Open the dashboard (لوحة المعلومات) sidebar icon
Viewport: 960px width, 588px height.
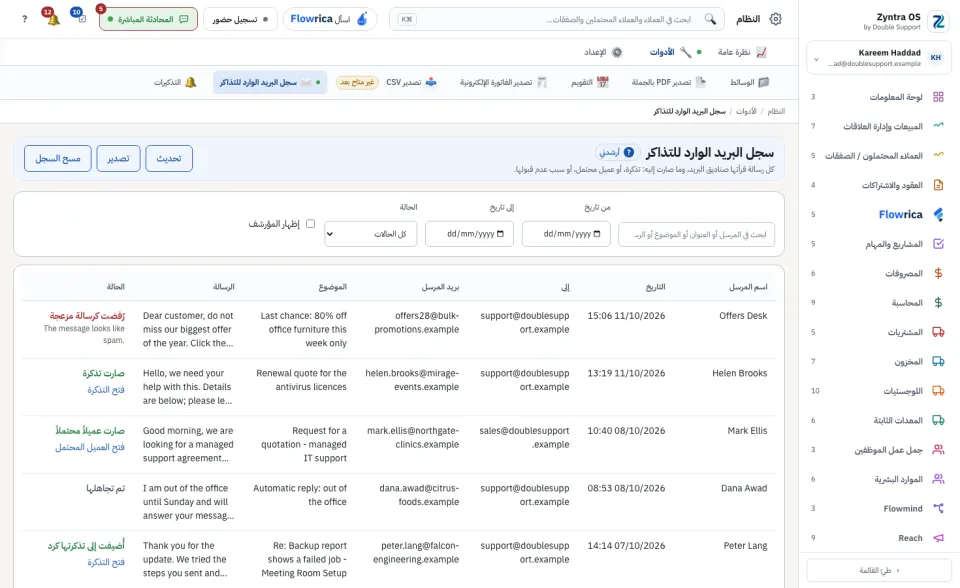click(938, 97)
